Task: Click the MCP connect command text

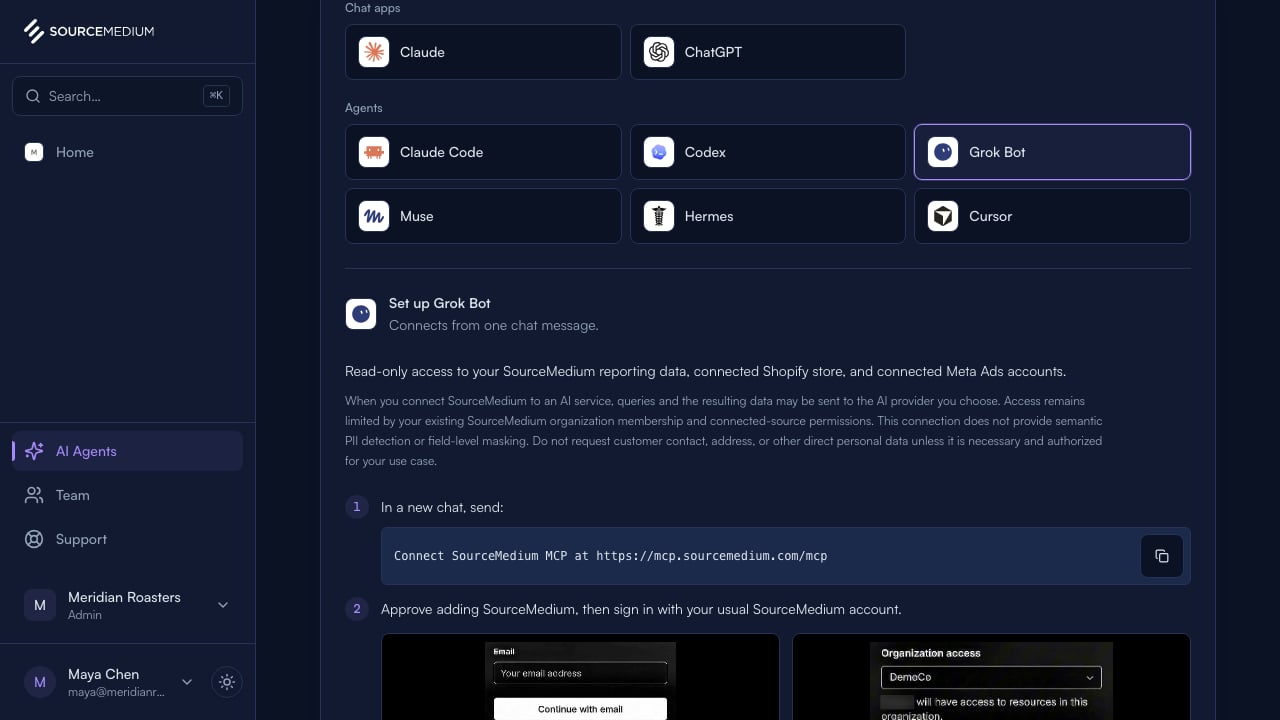Action: (611, 556)
